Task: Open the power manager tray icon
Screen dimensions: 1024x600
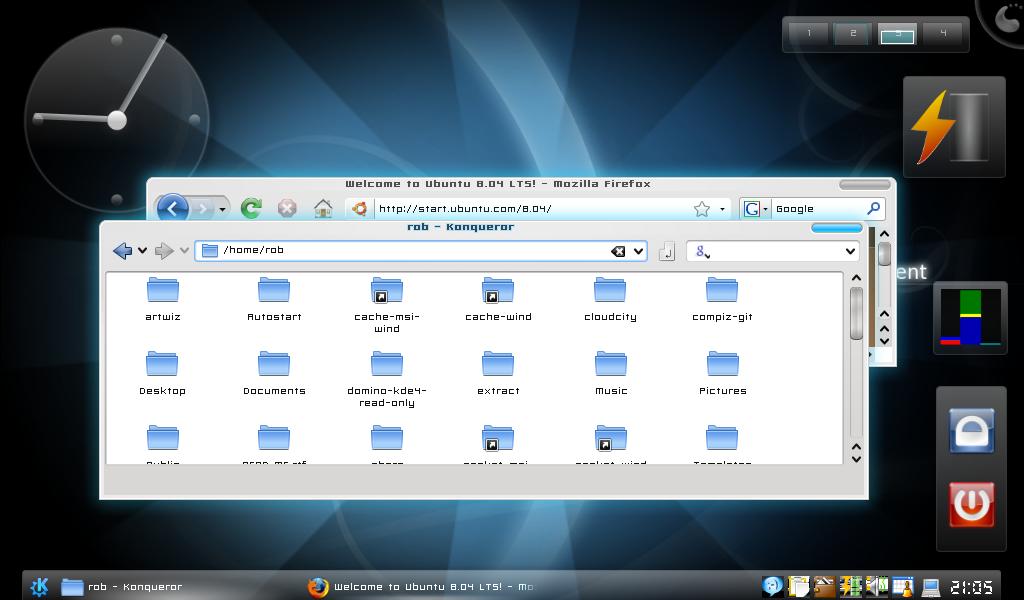Action: pos(850,586)
